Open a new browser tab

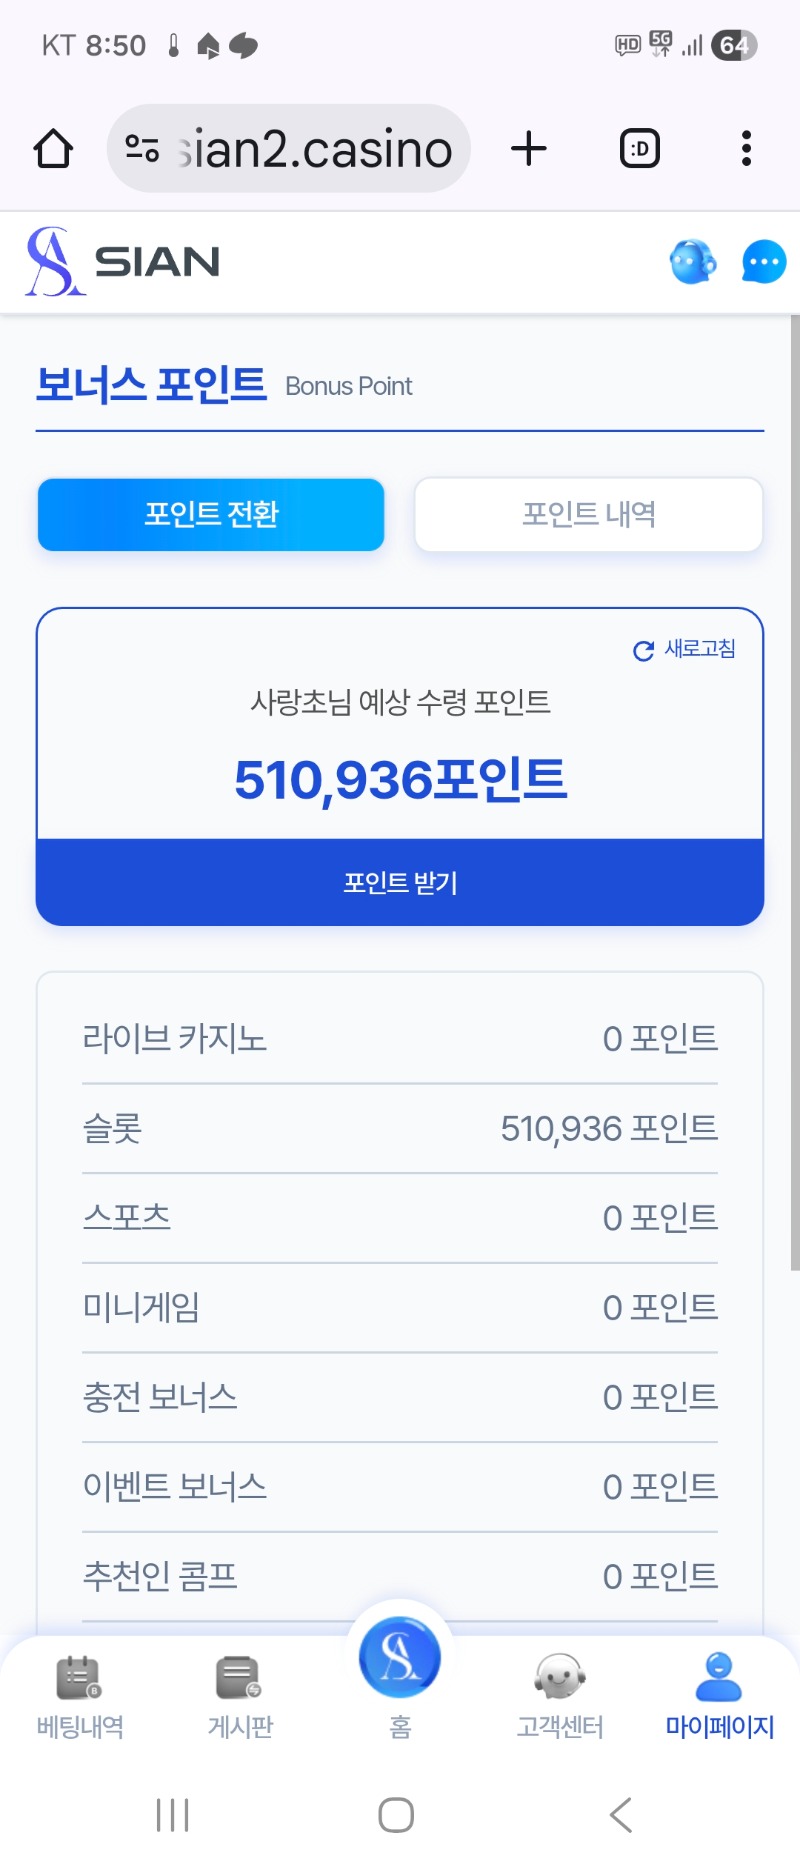(529, 149)
